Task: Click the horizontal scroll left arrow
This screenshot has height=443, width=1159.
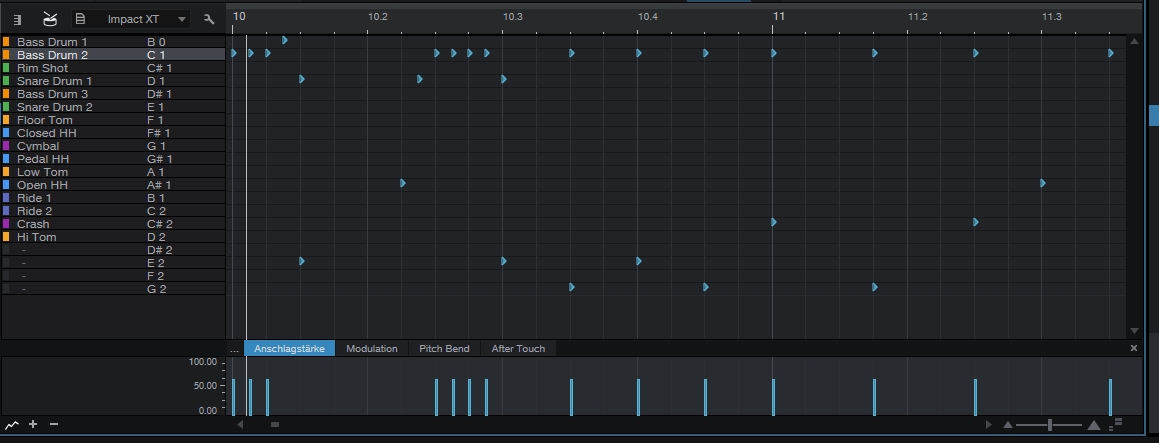Action: [x=239, y=425]
